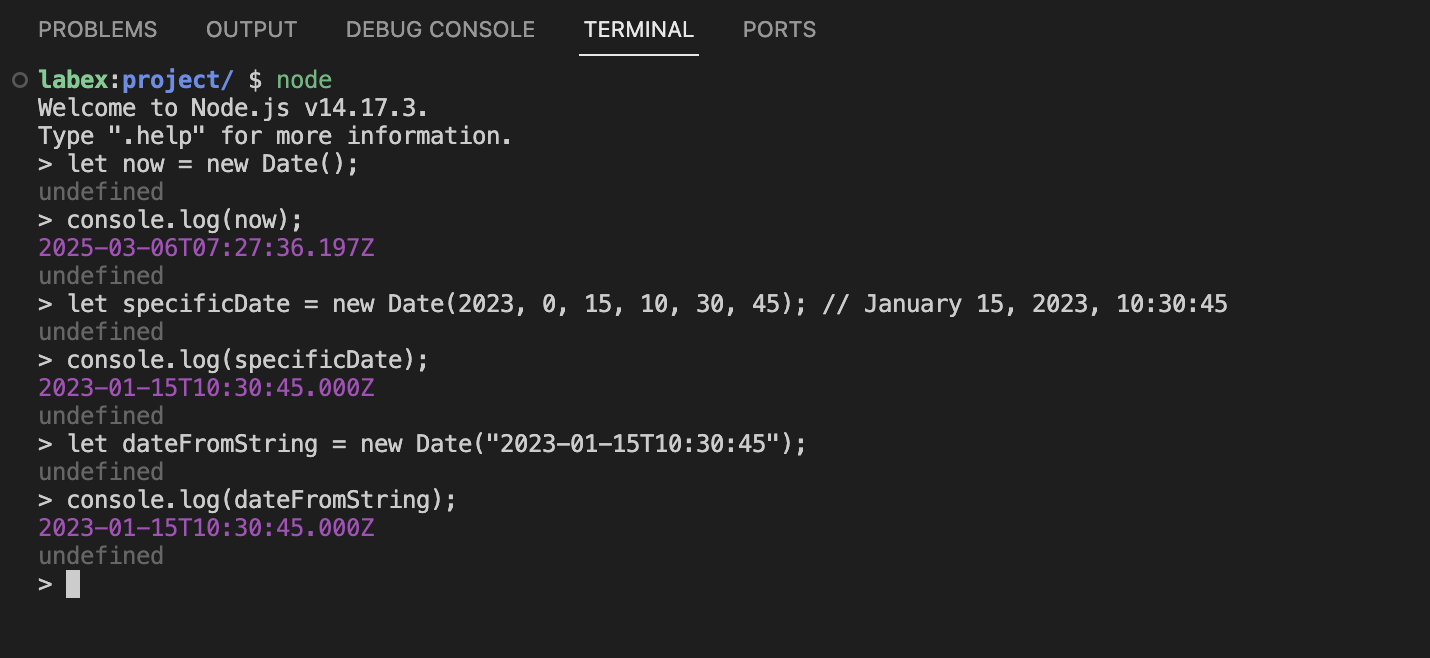This screenshot has height=658, width=1430.
Task: Click the first undefined output line
Action: click(x=100, y=191)
